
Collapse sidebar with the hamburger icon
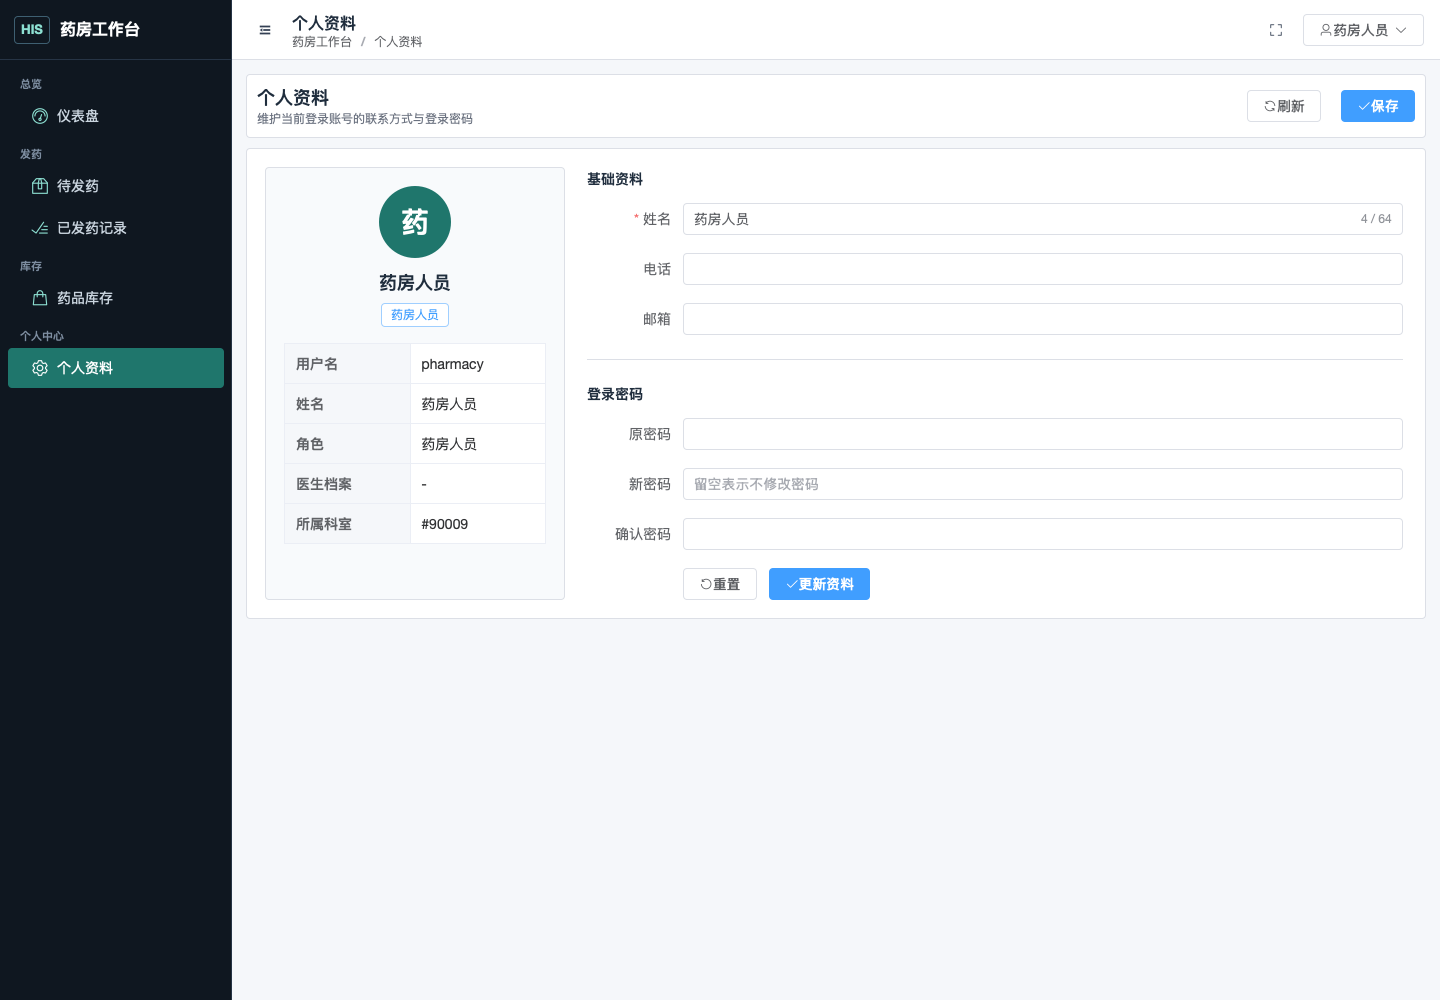point(265,30)
